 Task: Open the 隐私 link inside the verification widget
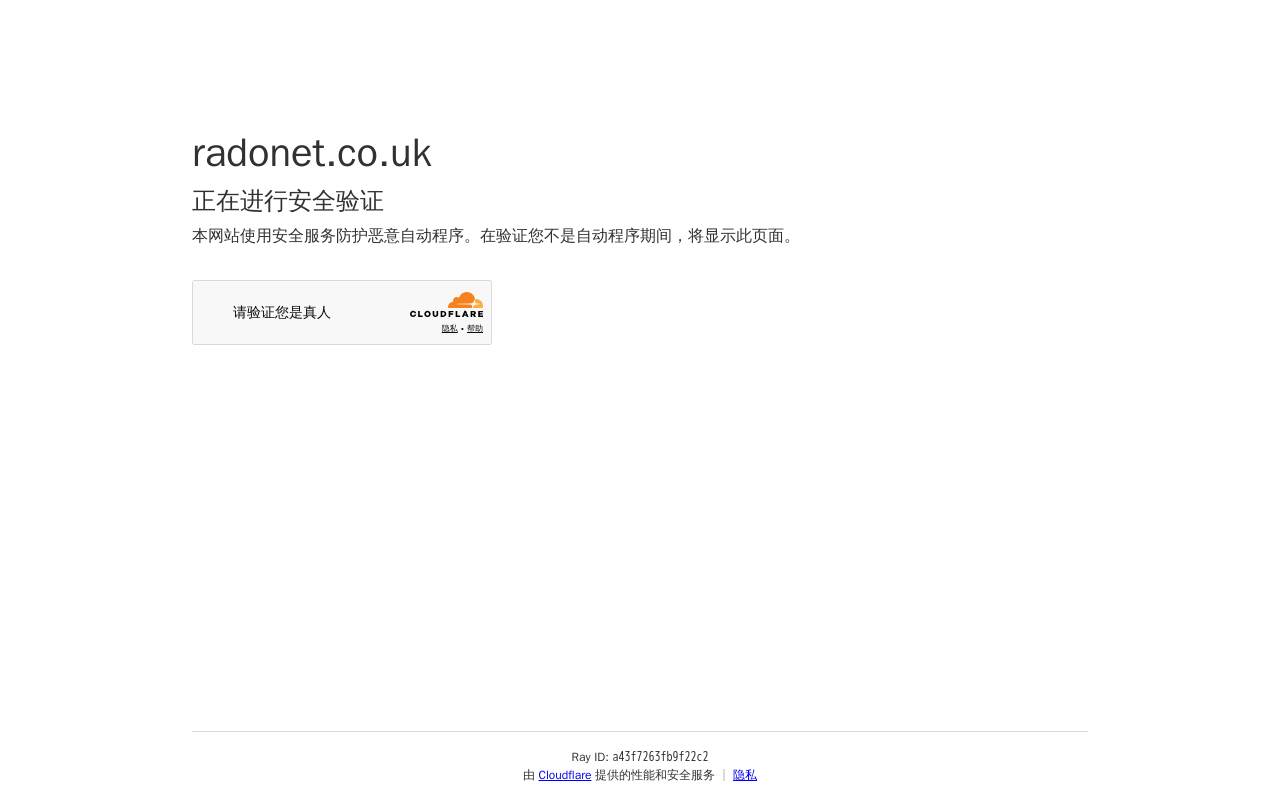coord(450,329)
